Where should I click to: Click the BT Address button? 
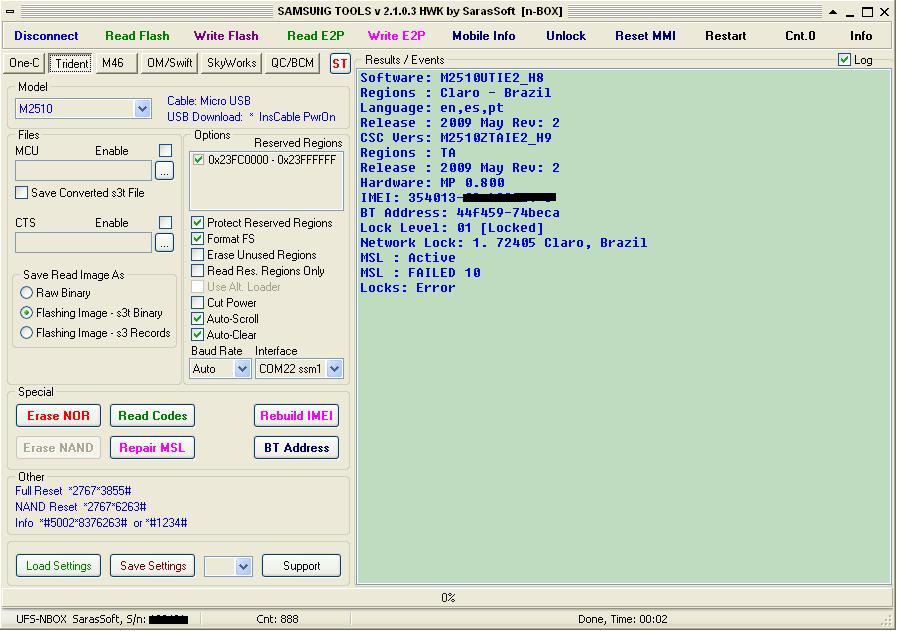pos(296,448)
